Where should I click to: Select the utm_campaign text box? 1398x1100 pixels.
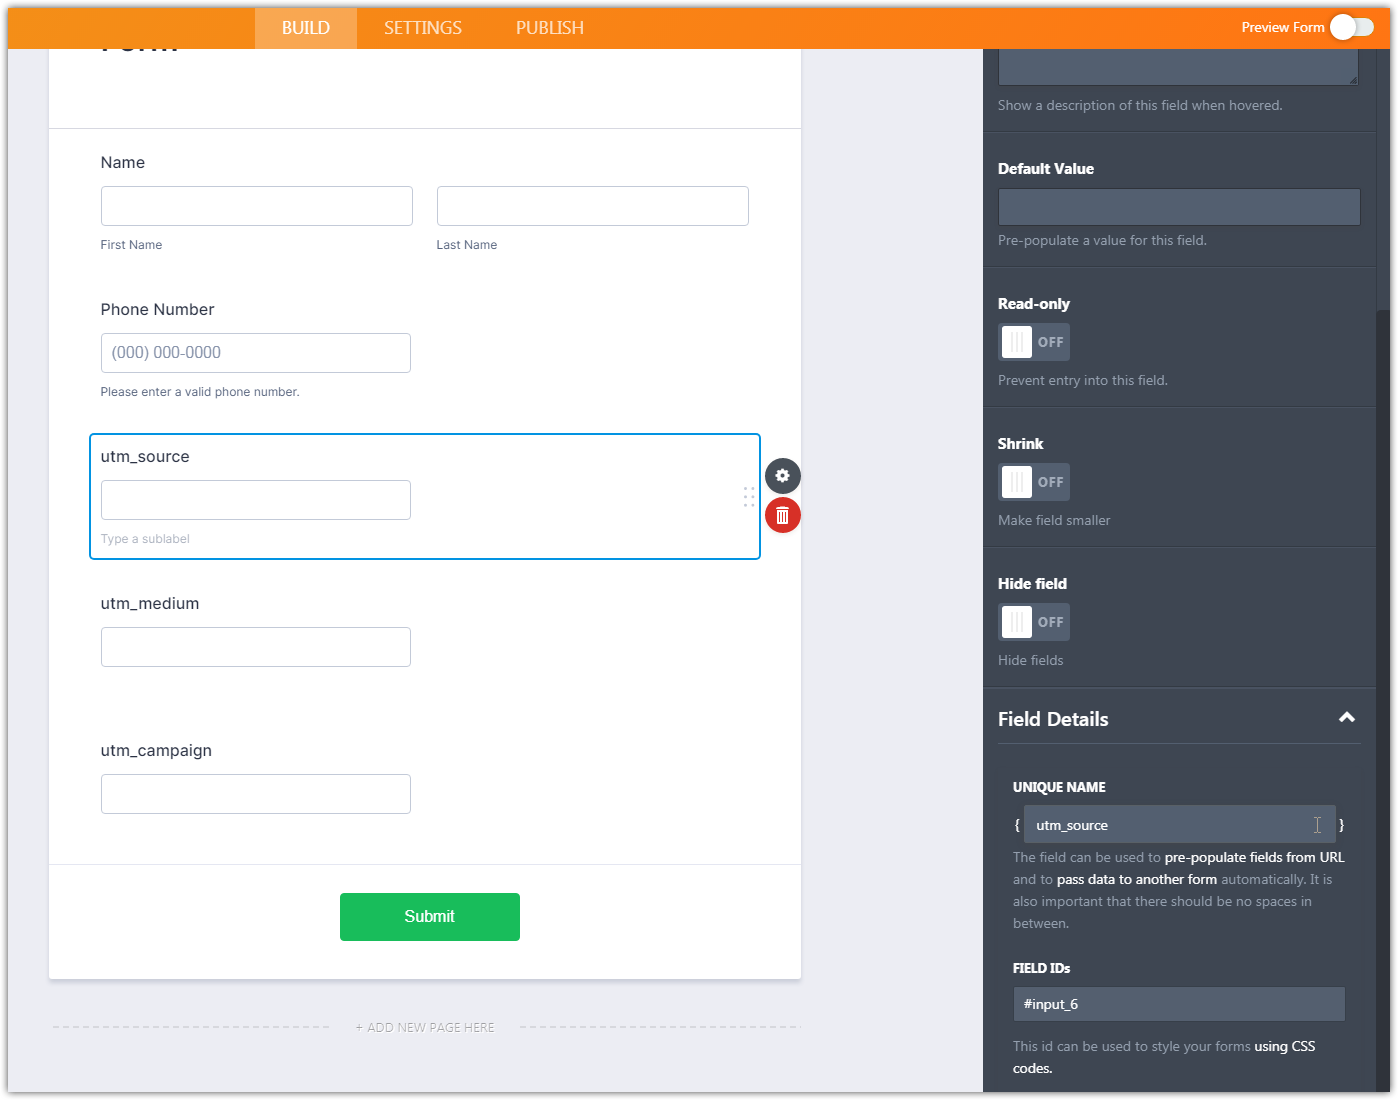coord(256,794)
